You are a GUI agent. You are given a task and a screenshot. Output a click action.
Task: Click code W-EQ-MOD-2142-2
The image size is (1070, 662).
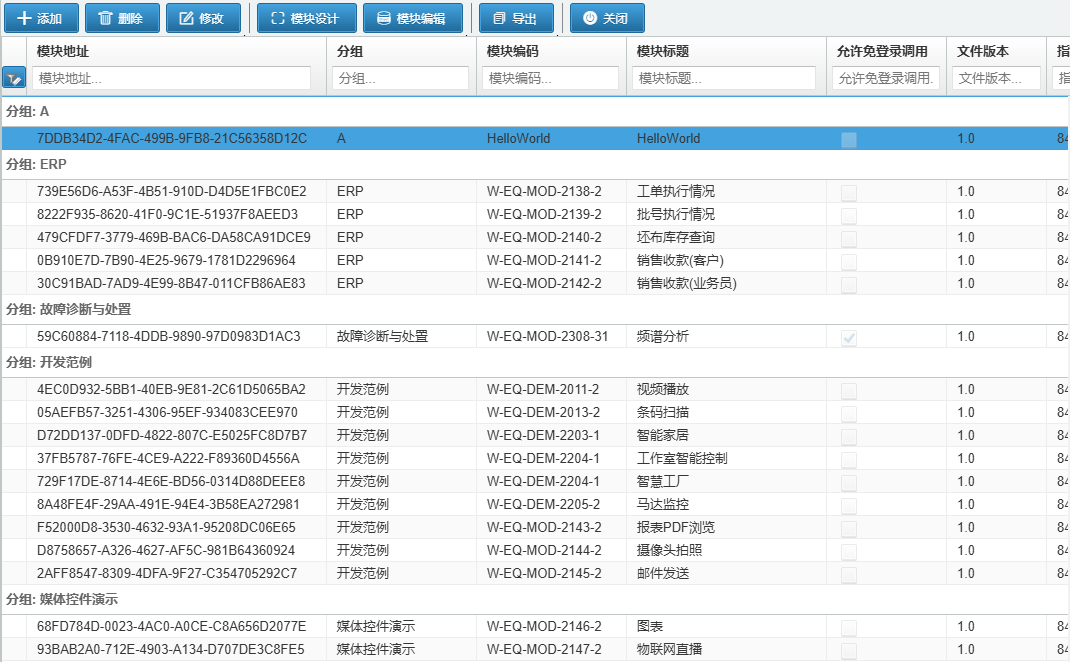545,283
